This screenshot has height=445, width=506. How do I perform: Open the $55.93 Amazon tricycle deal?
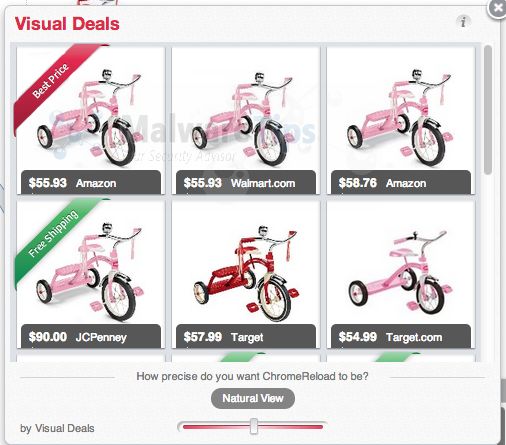tap(91, 121)
